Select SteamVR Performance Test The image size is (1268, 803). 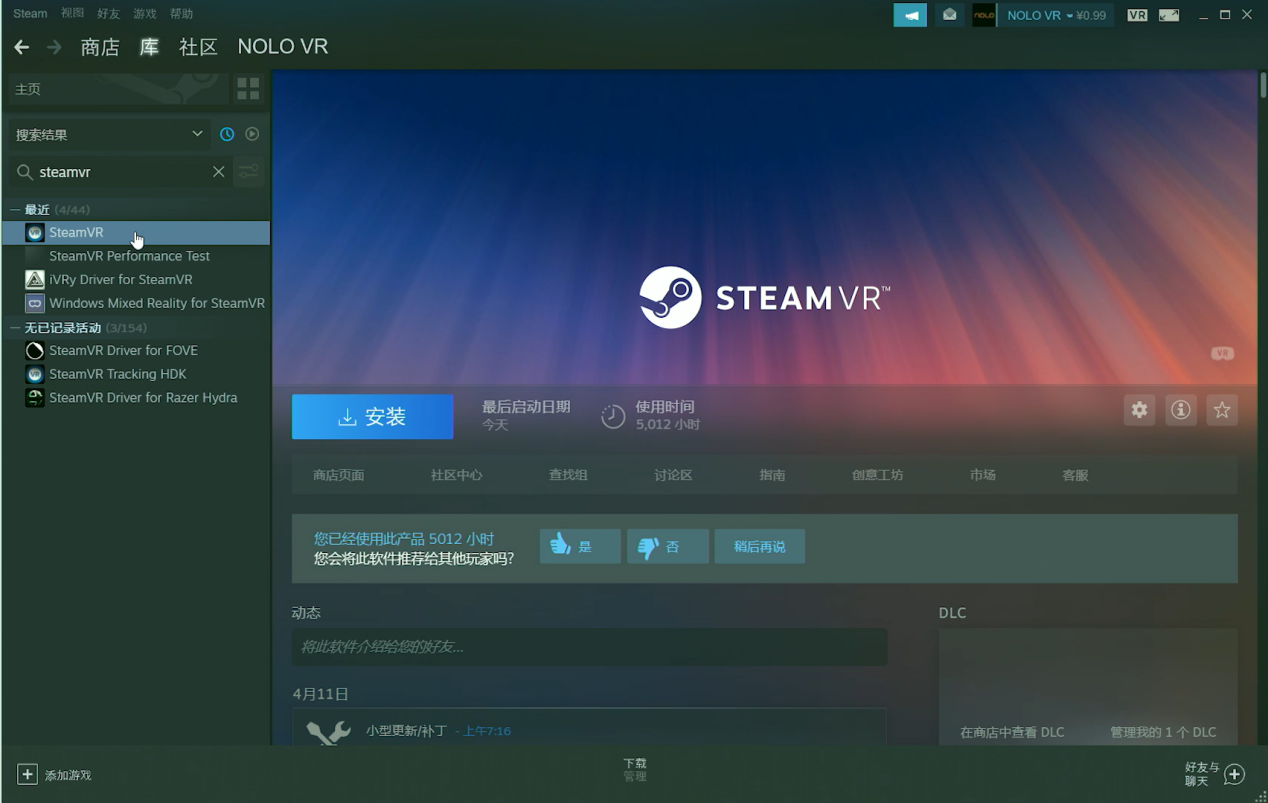point(129,256)
